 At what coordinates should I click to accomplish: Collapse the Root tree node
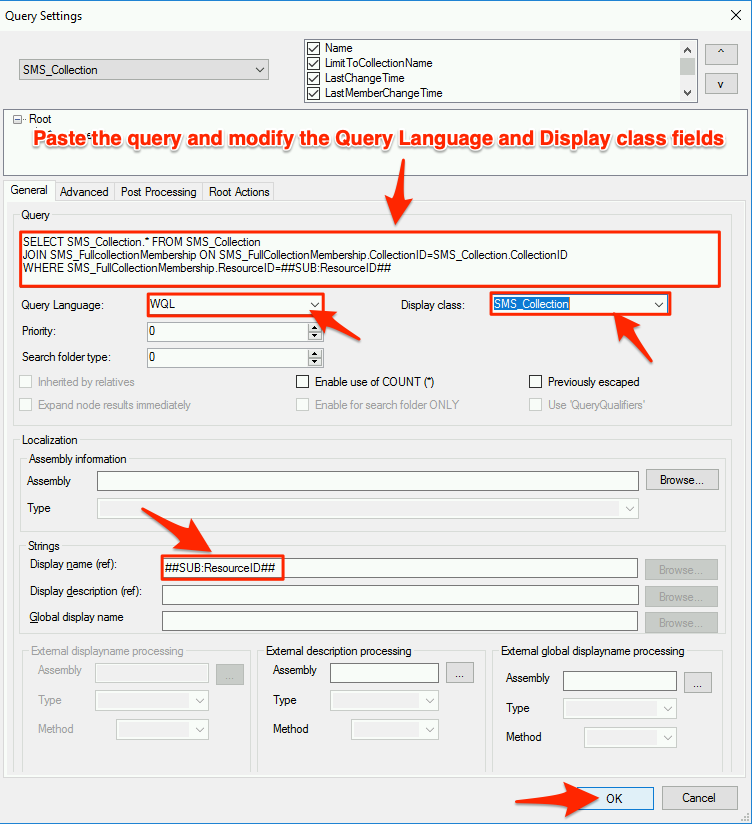pyautogui.click(x=19, y=120)
